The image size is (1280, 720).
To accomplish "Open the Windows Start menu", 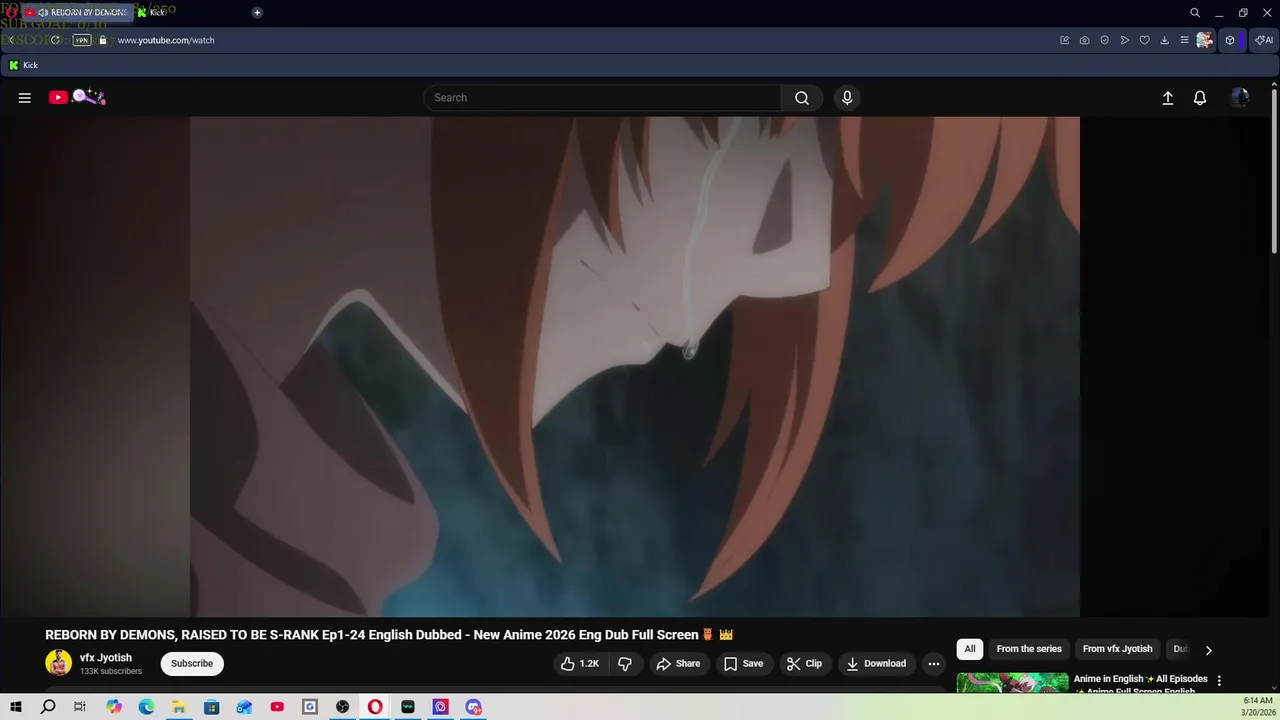I will 16,707.
